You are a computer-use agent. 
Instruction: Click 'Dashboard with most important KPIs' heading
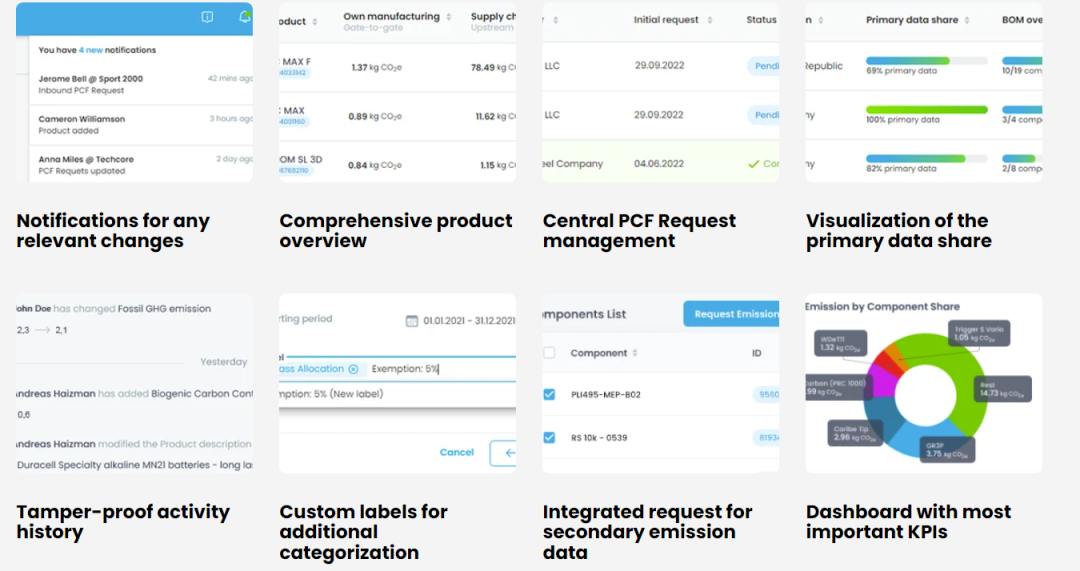pos(908,521)
